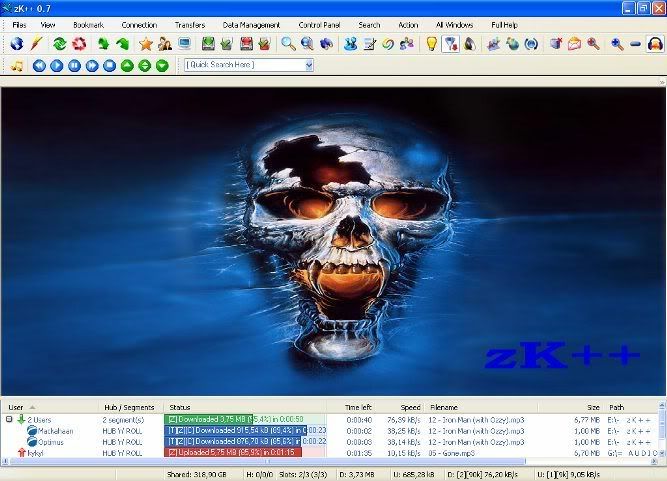667x481 pixels.
Task: Click the Shared: 318,90 GB status entry
Action: tap(197, 474)
